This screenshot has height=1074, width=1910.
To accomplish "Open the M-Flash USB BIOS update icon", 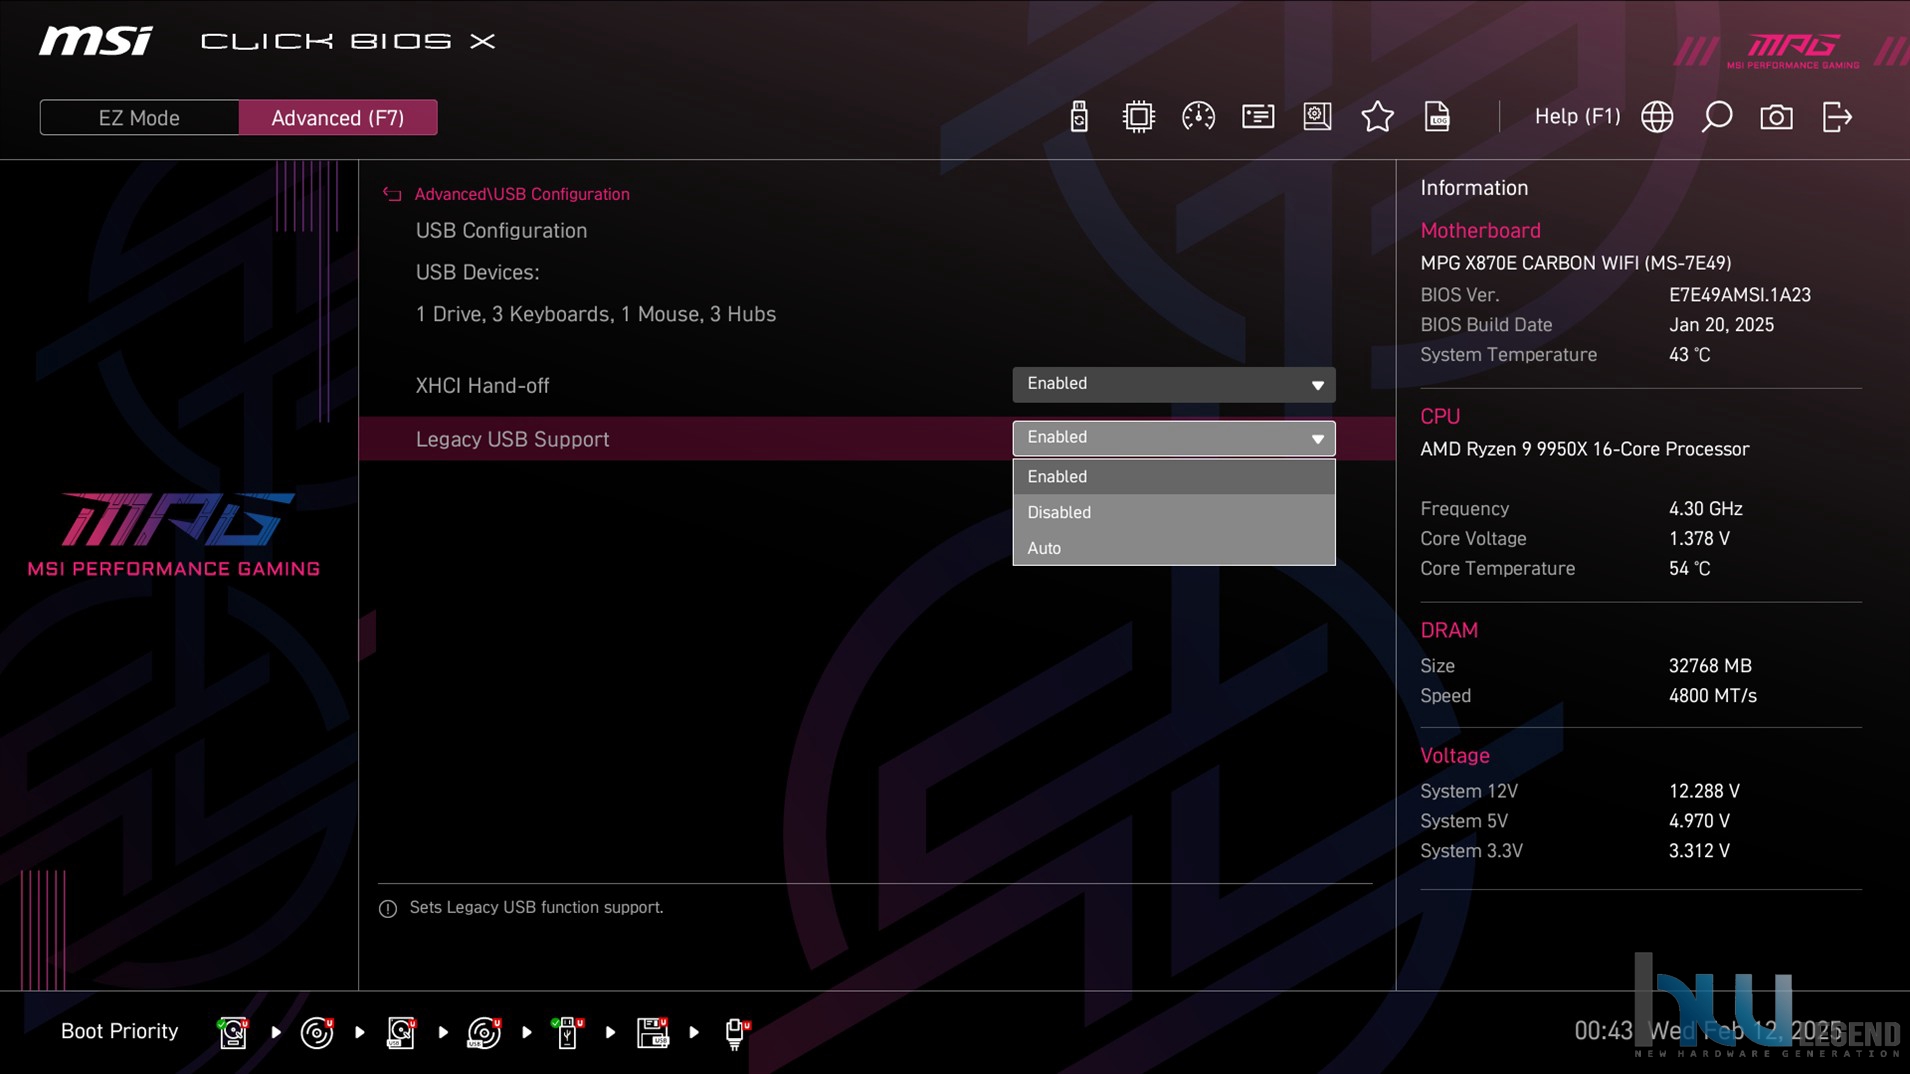I will pyautogui.click(x=1078, y=117).
